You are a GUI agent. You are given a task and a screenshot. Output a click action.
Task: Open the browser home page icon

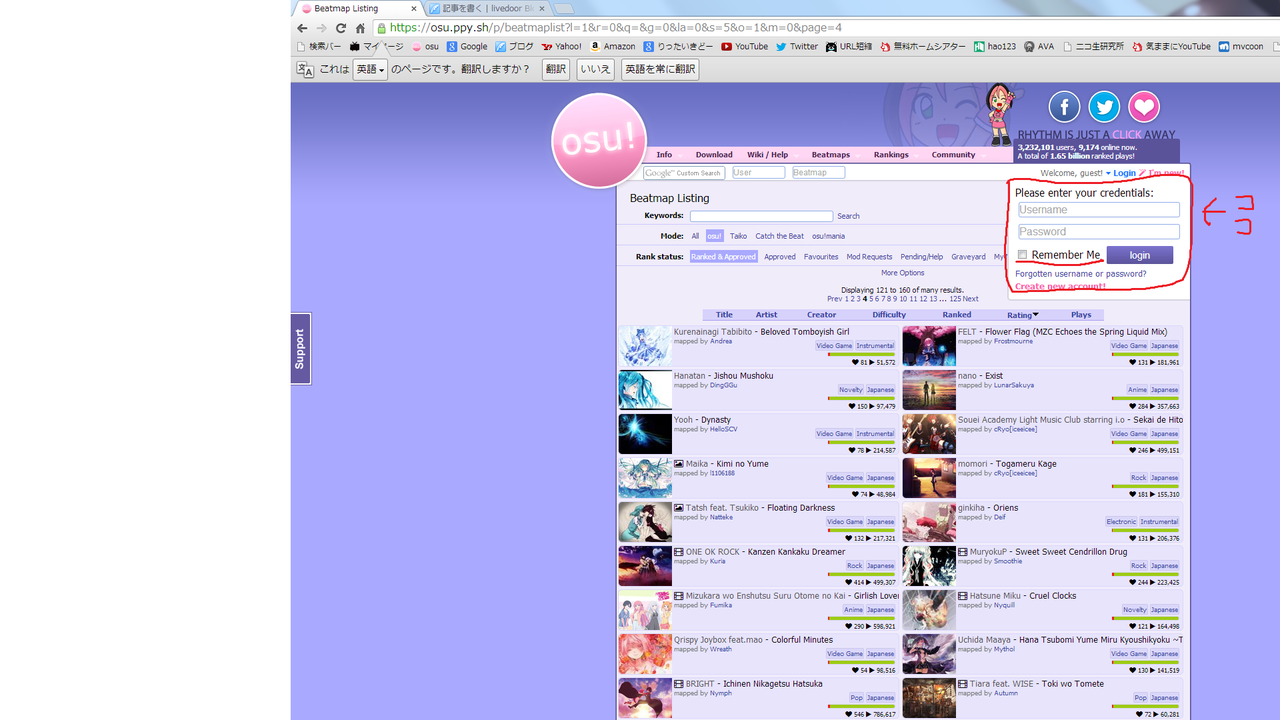coord(360,28)
